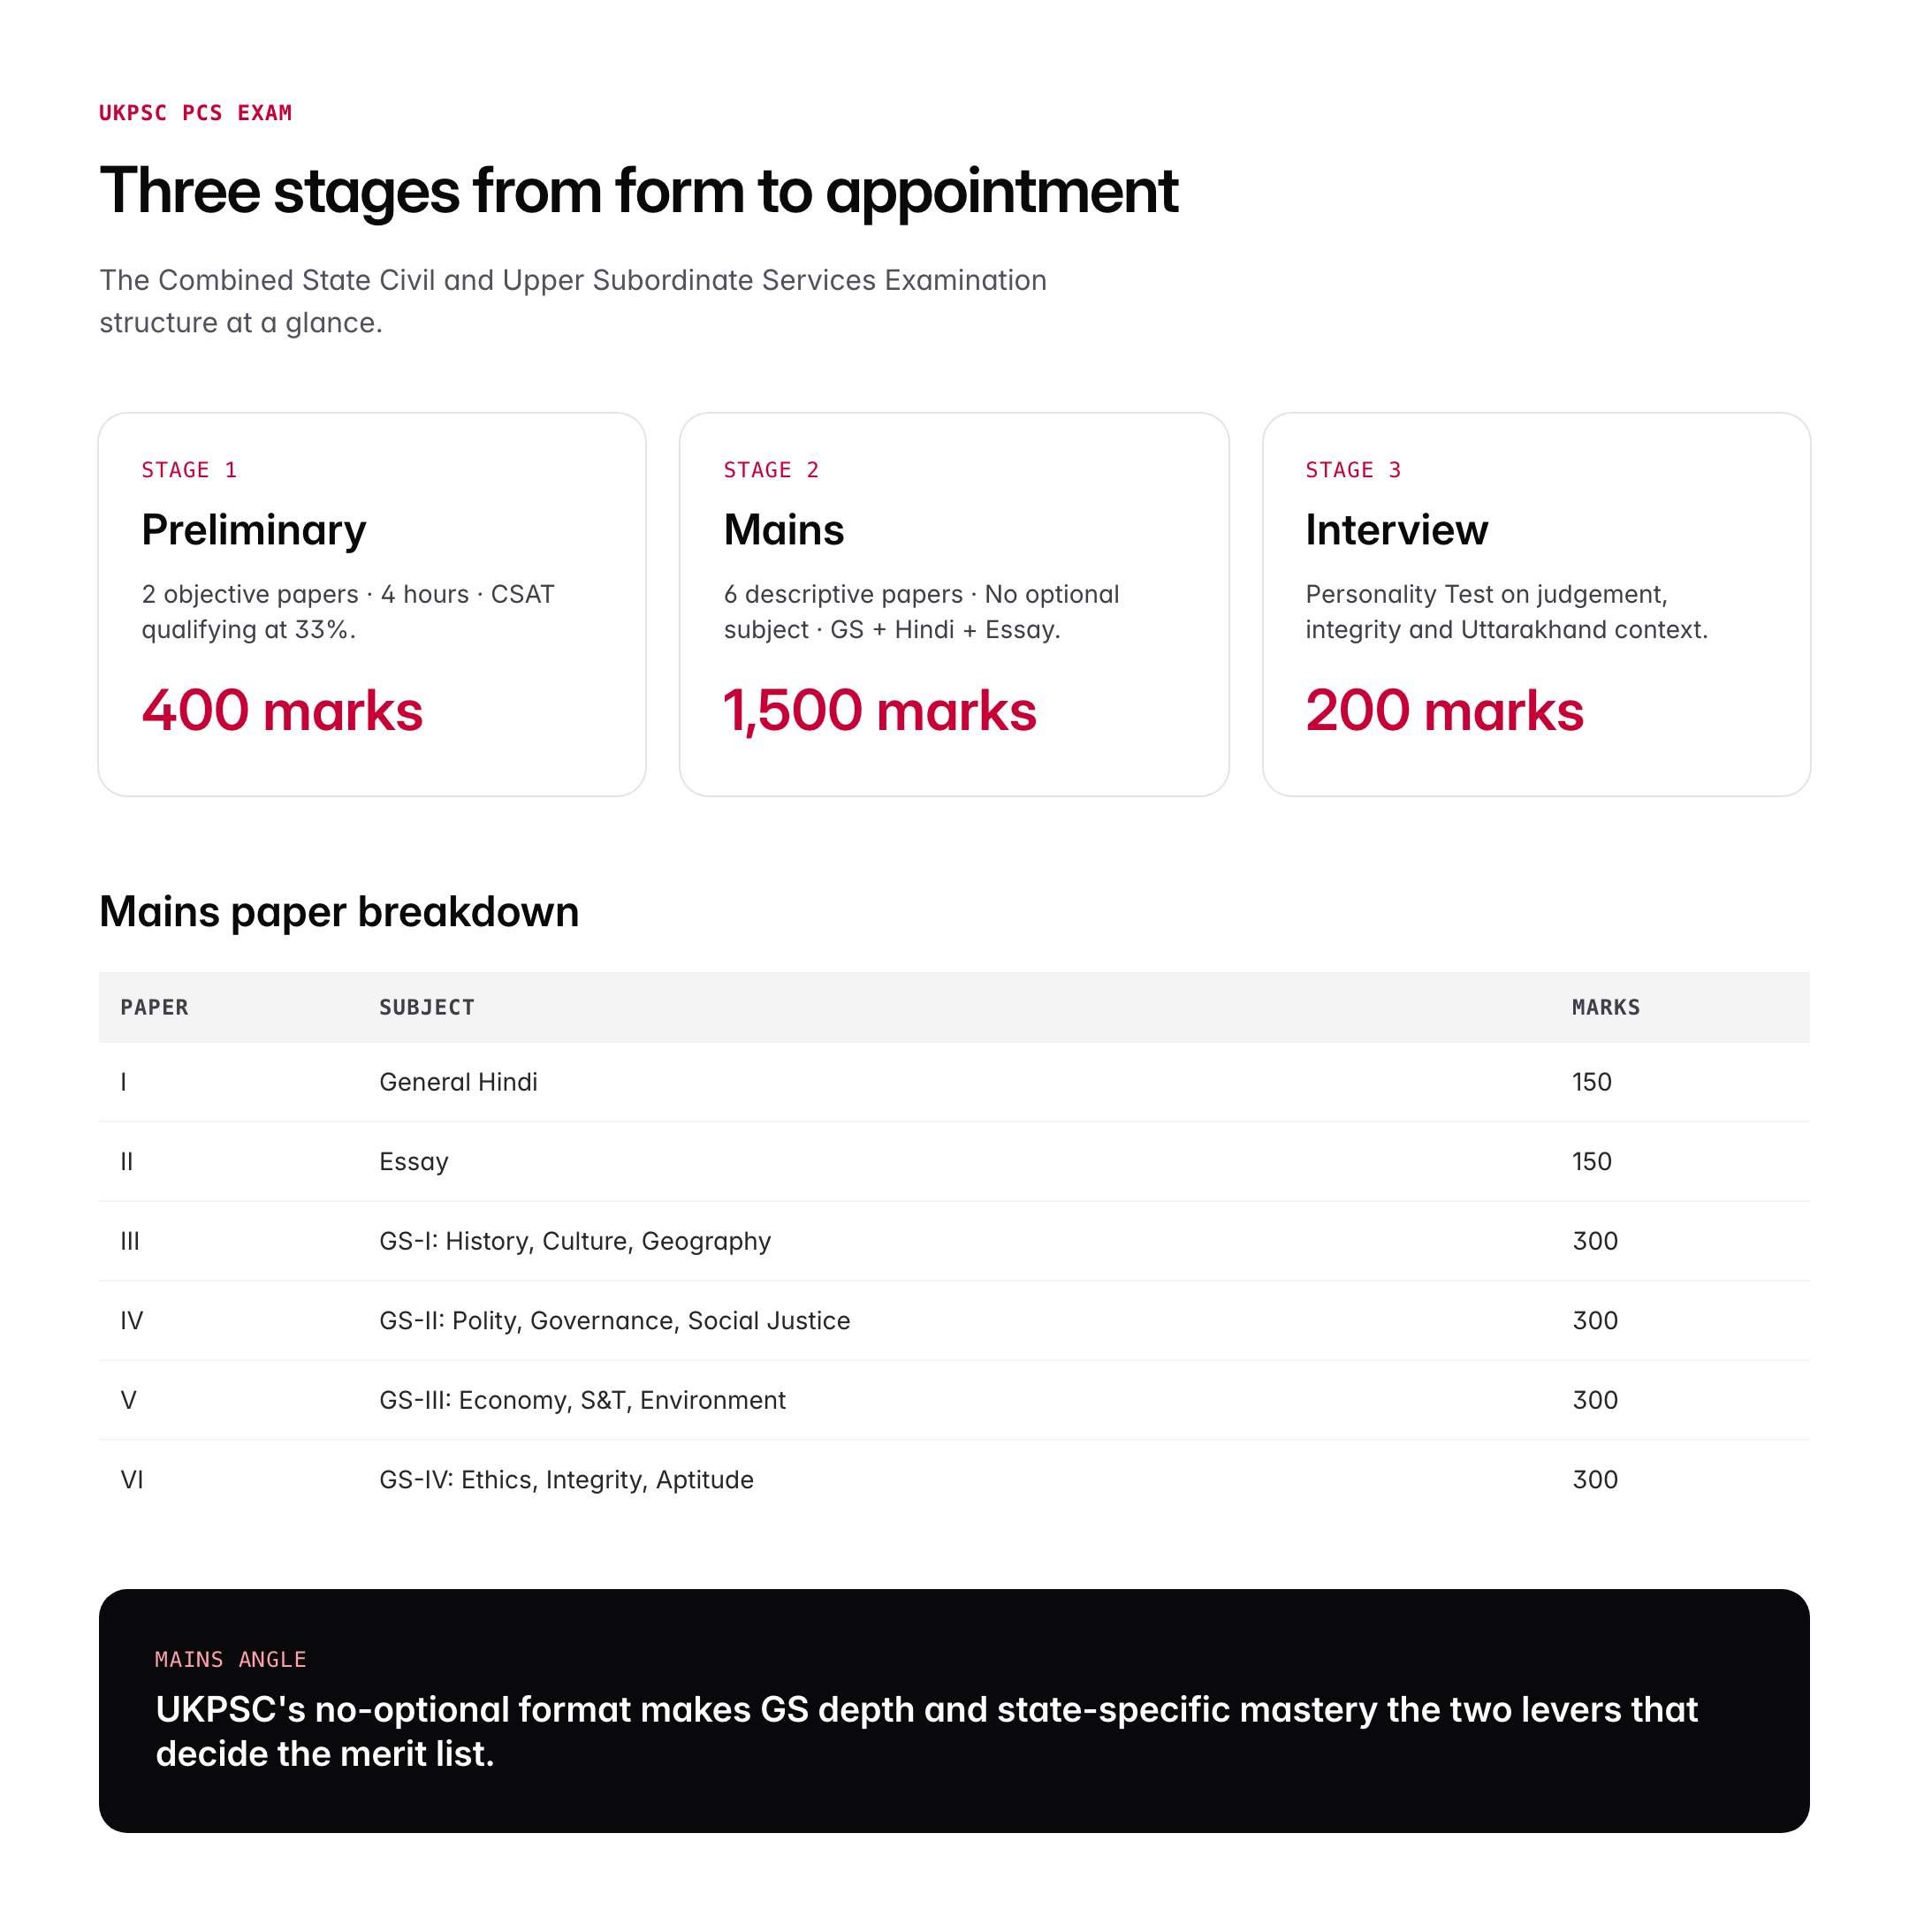Click the SUBJECT column header
Image resolution: width=1909 pixels, height=1932 pixels.
pos(426,1007)
